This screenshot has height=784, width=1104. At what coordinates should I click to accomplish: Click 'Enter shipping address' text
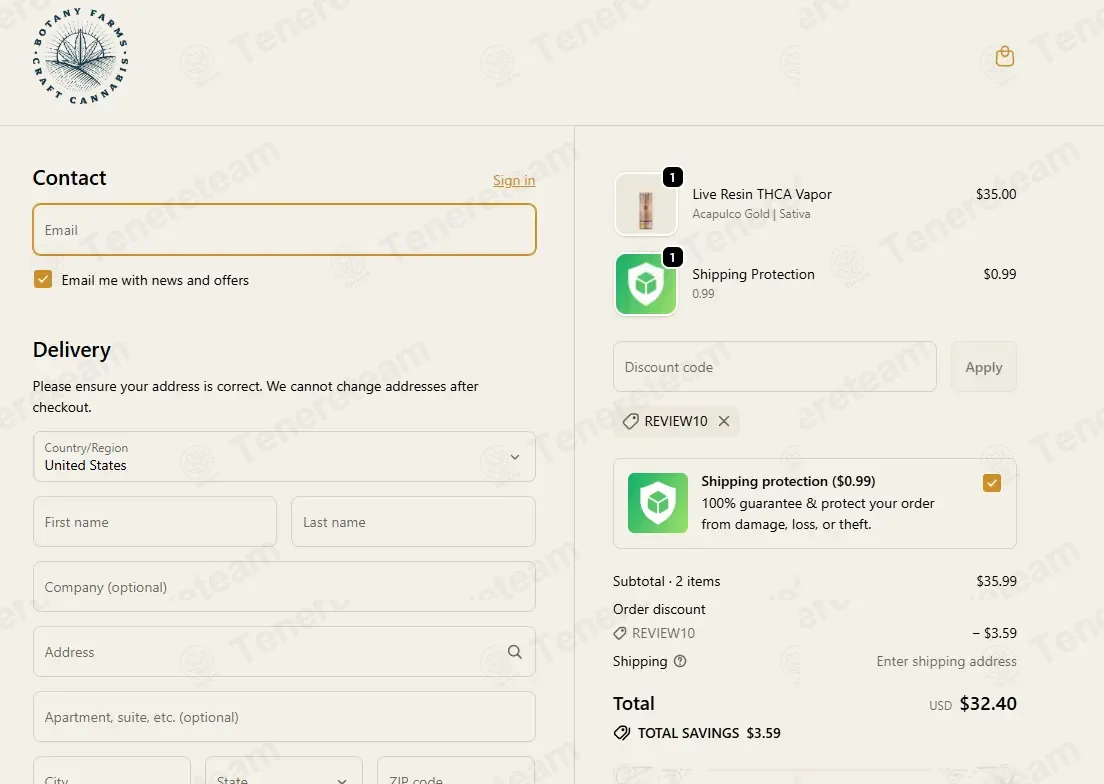[x=946, y=661]
